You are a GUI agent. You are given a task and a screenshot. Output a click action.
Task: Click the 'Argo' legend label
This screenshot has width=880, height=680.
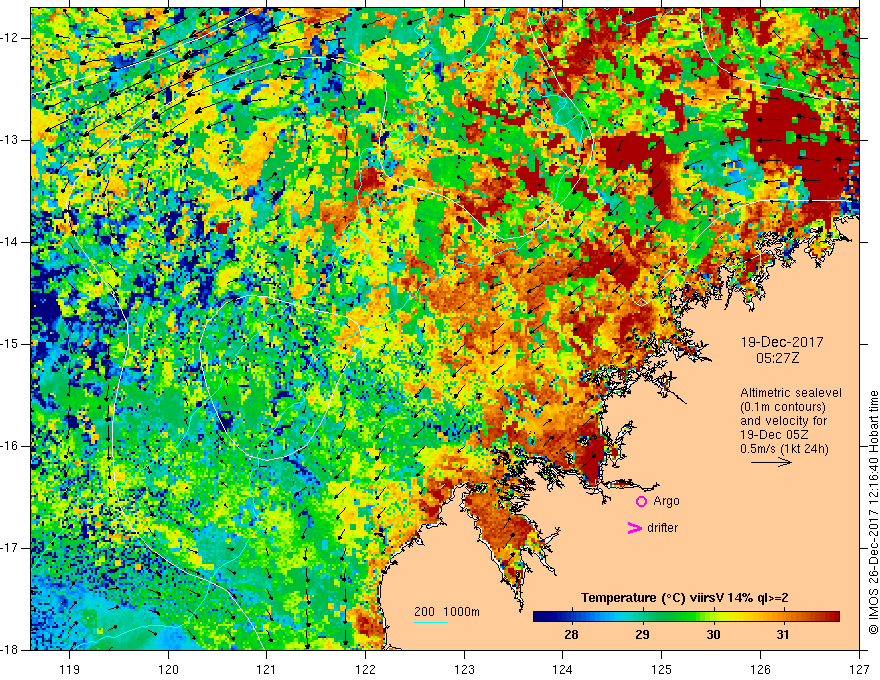[666, 501]
